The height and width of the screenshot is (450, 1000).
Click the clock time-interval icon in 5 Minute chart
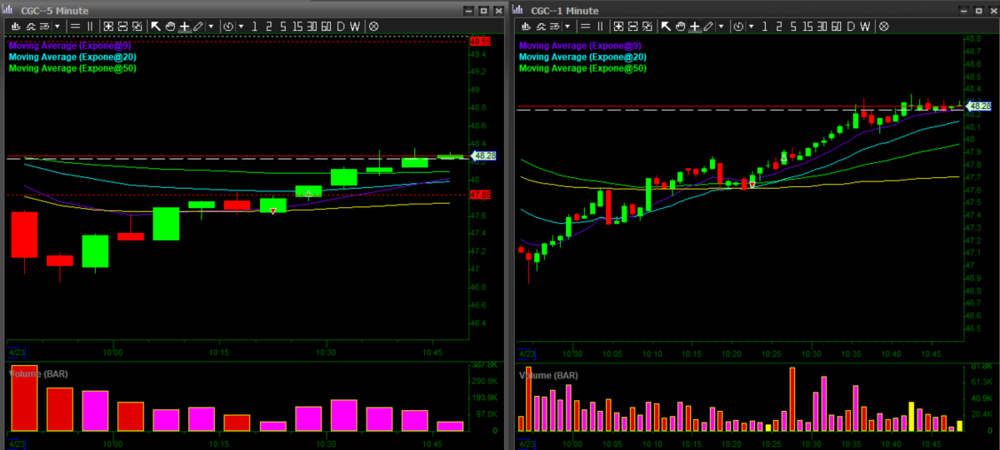click(x=229, y=26)
